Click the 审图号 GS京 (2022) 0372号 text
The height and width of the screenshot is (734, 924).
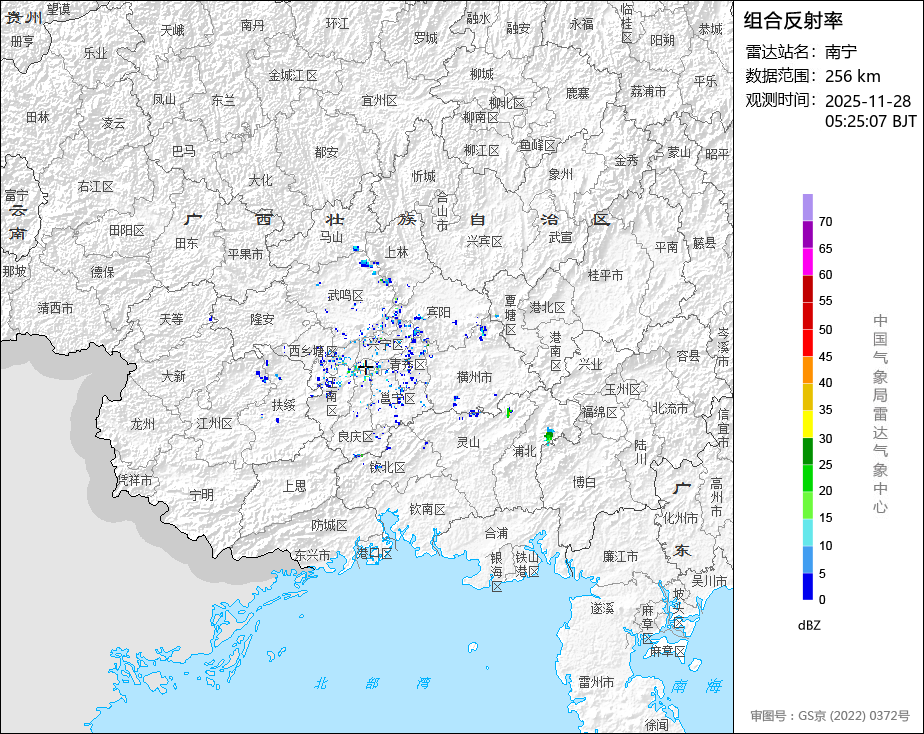(830, 716)
